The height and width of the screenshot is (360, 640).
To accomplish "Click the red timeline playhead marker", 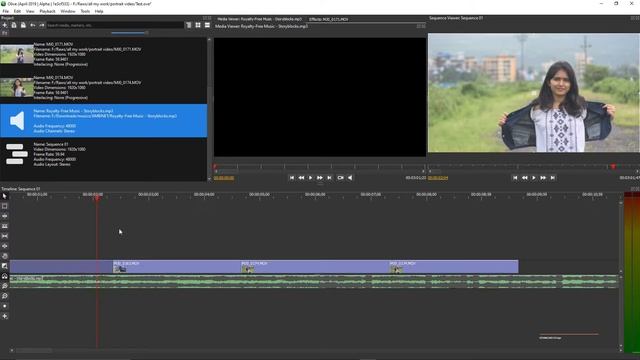I will click(x=97, y=198).
